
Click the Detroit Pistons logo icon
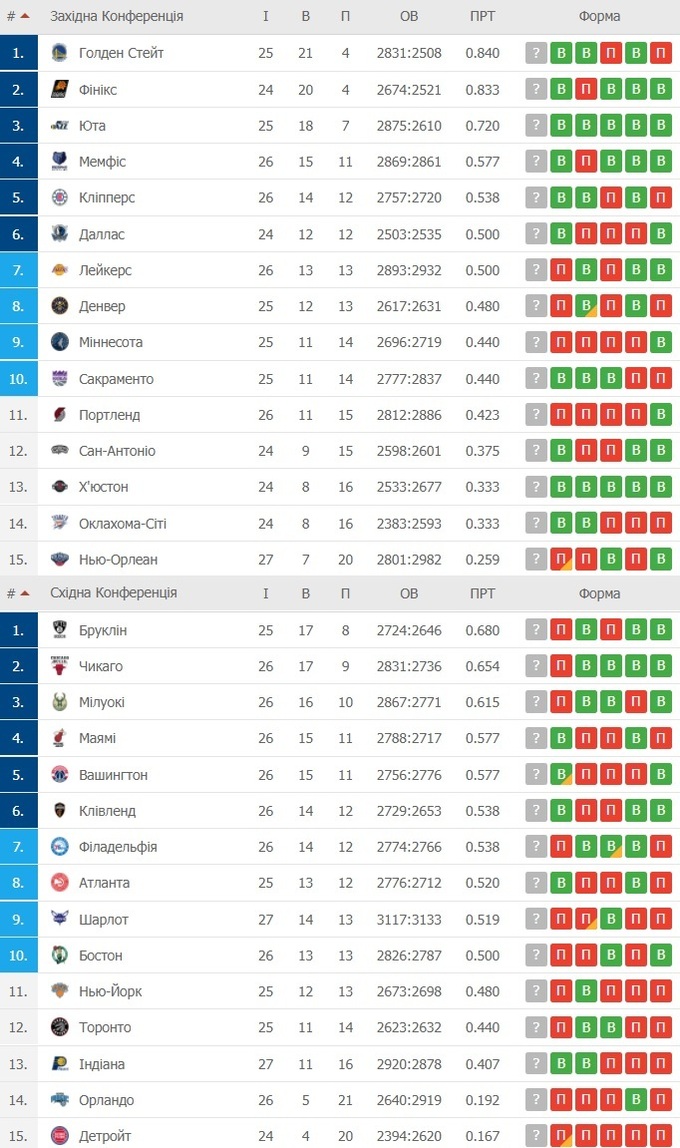(x=60, y=1136)
